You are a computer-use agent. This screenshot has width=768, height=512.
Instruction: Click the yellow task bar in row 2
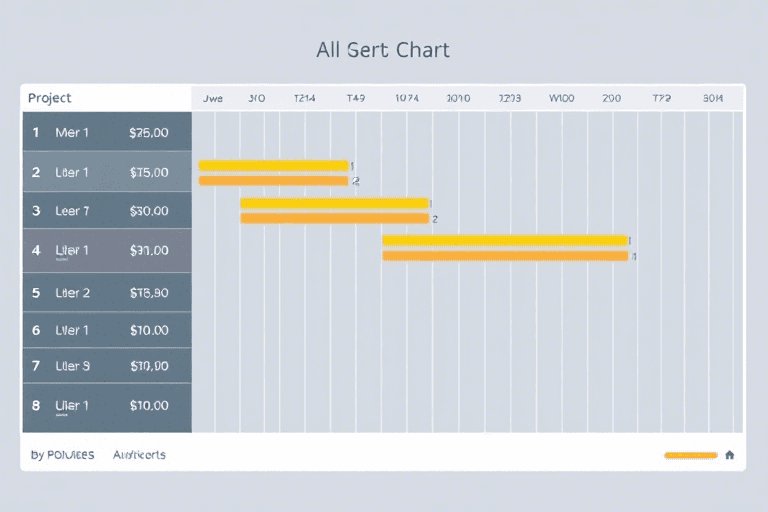(x=273, y=165)
